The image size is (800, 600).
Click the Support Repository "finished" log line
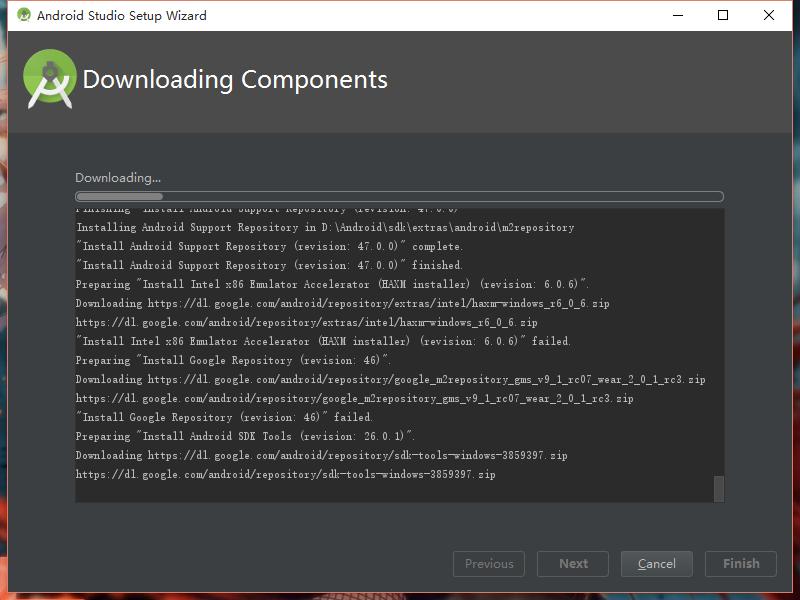269,265
